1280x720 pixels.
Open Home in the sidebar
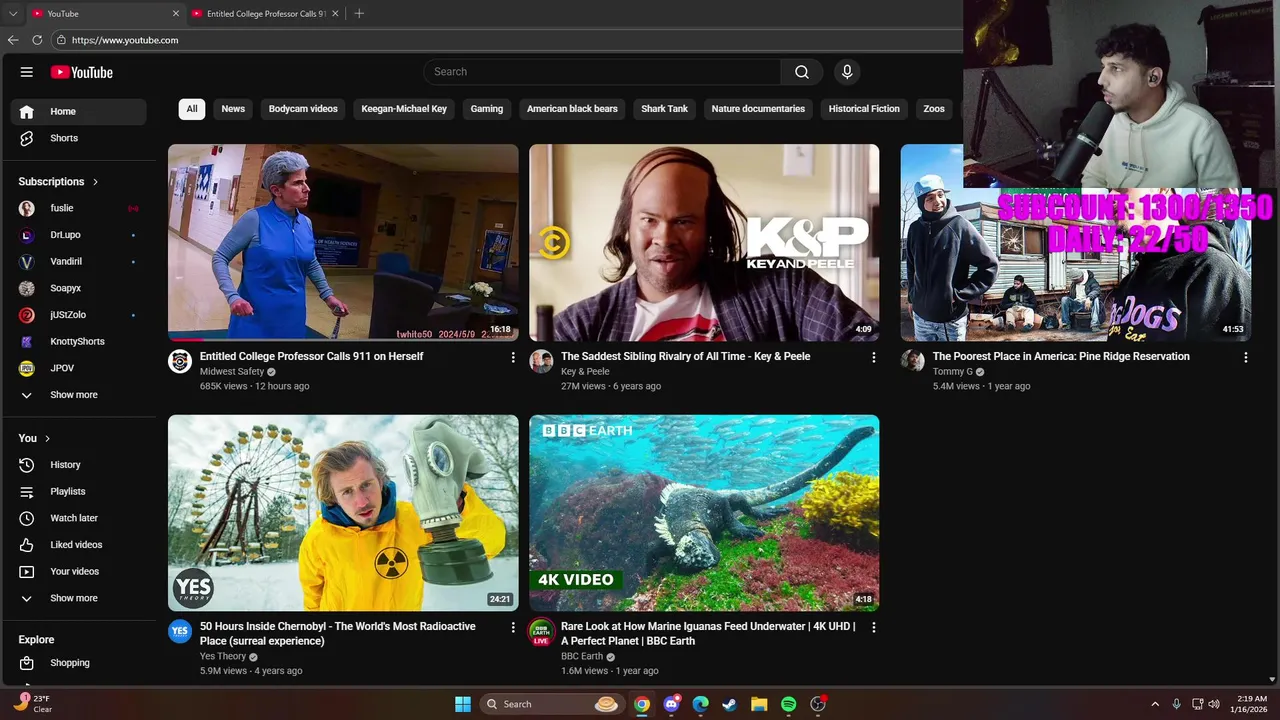78,112
